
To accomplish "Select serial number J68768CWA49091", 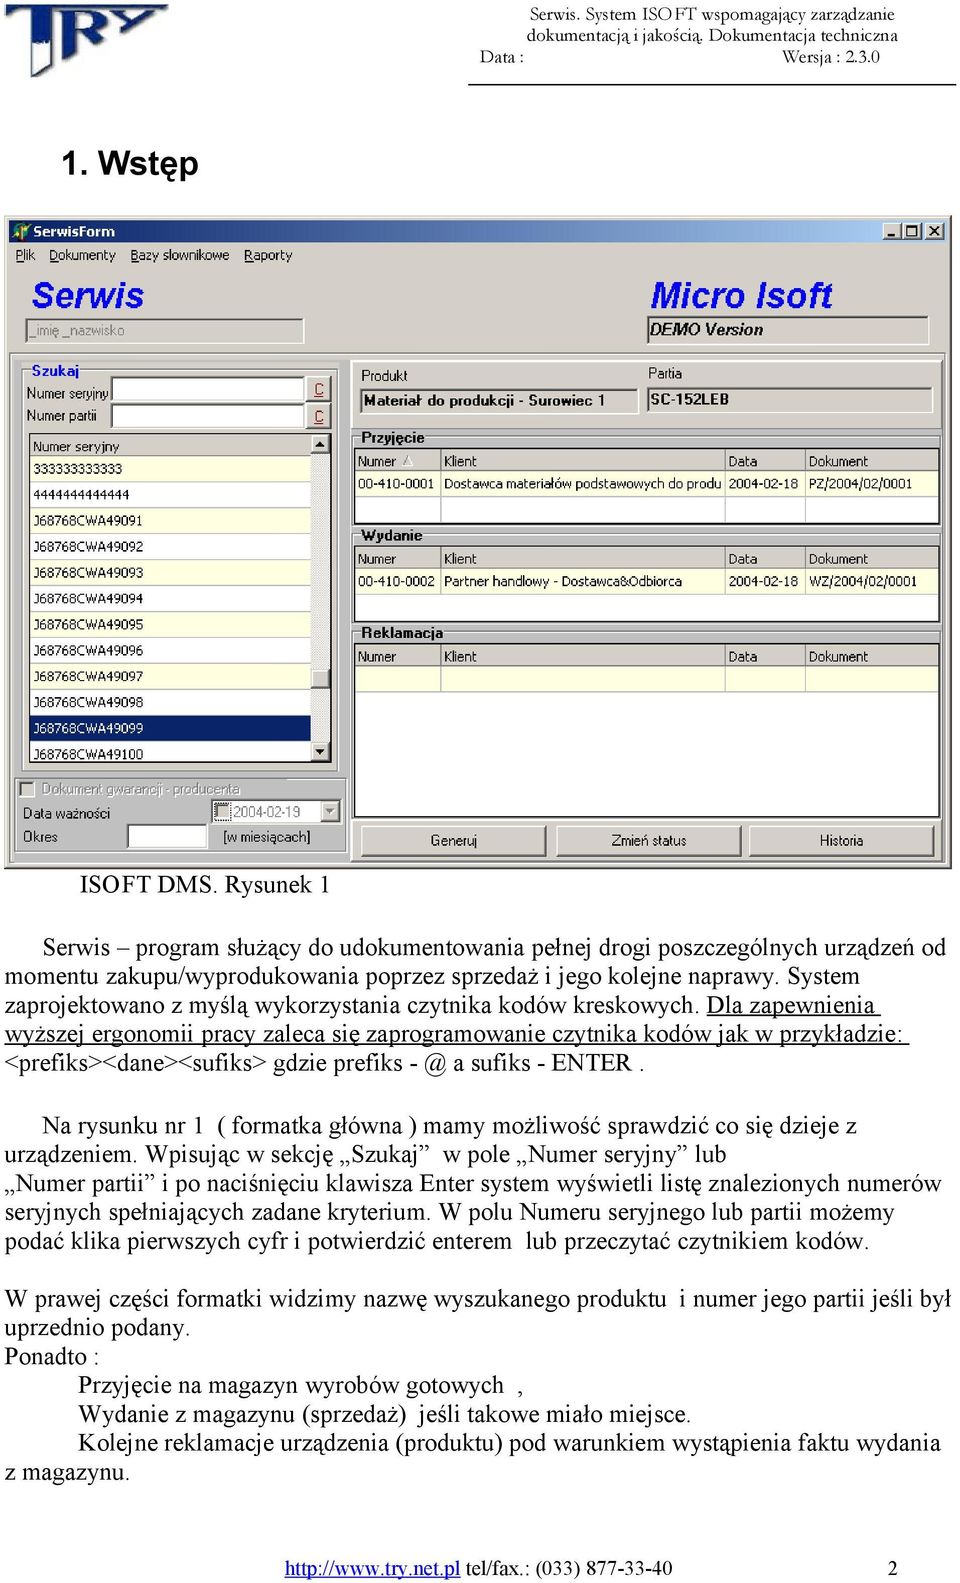I will point(170,520).
